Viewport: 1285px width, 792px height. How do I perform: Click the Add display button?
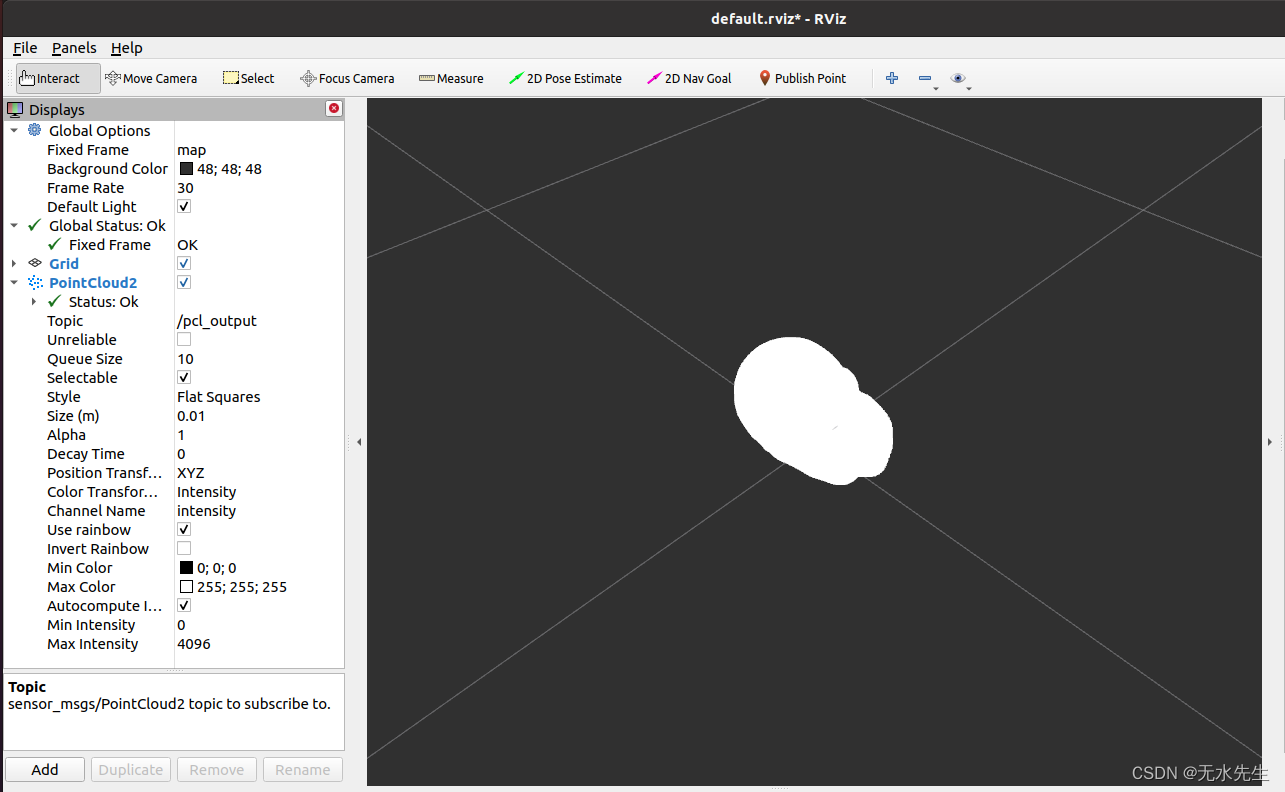(x=45, y=769)
